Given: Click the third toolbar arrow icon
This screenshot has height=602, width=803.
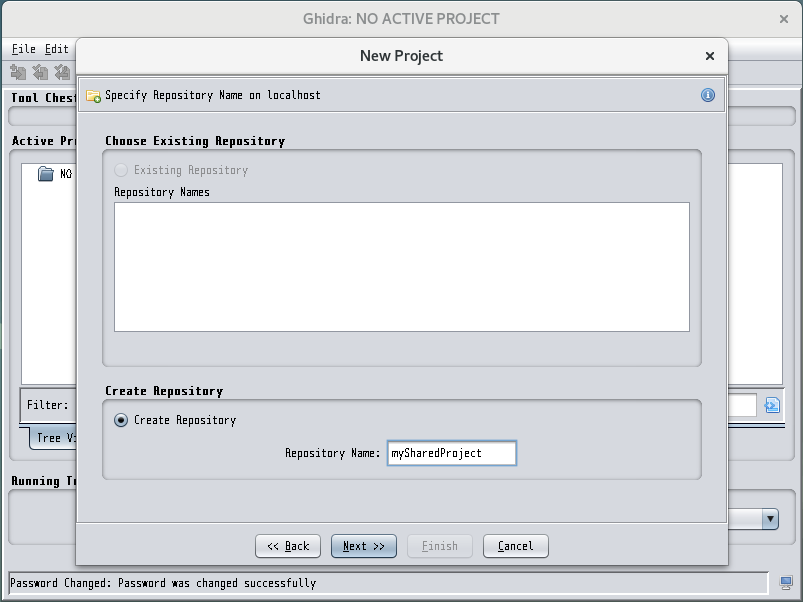Looking at the screenshot, I should [62, 73].
